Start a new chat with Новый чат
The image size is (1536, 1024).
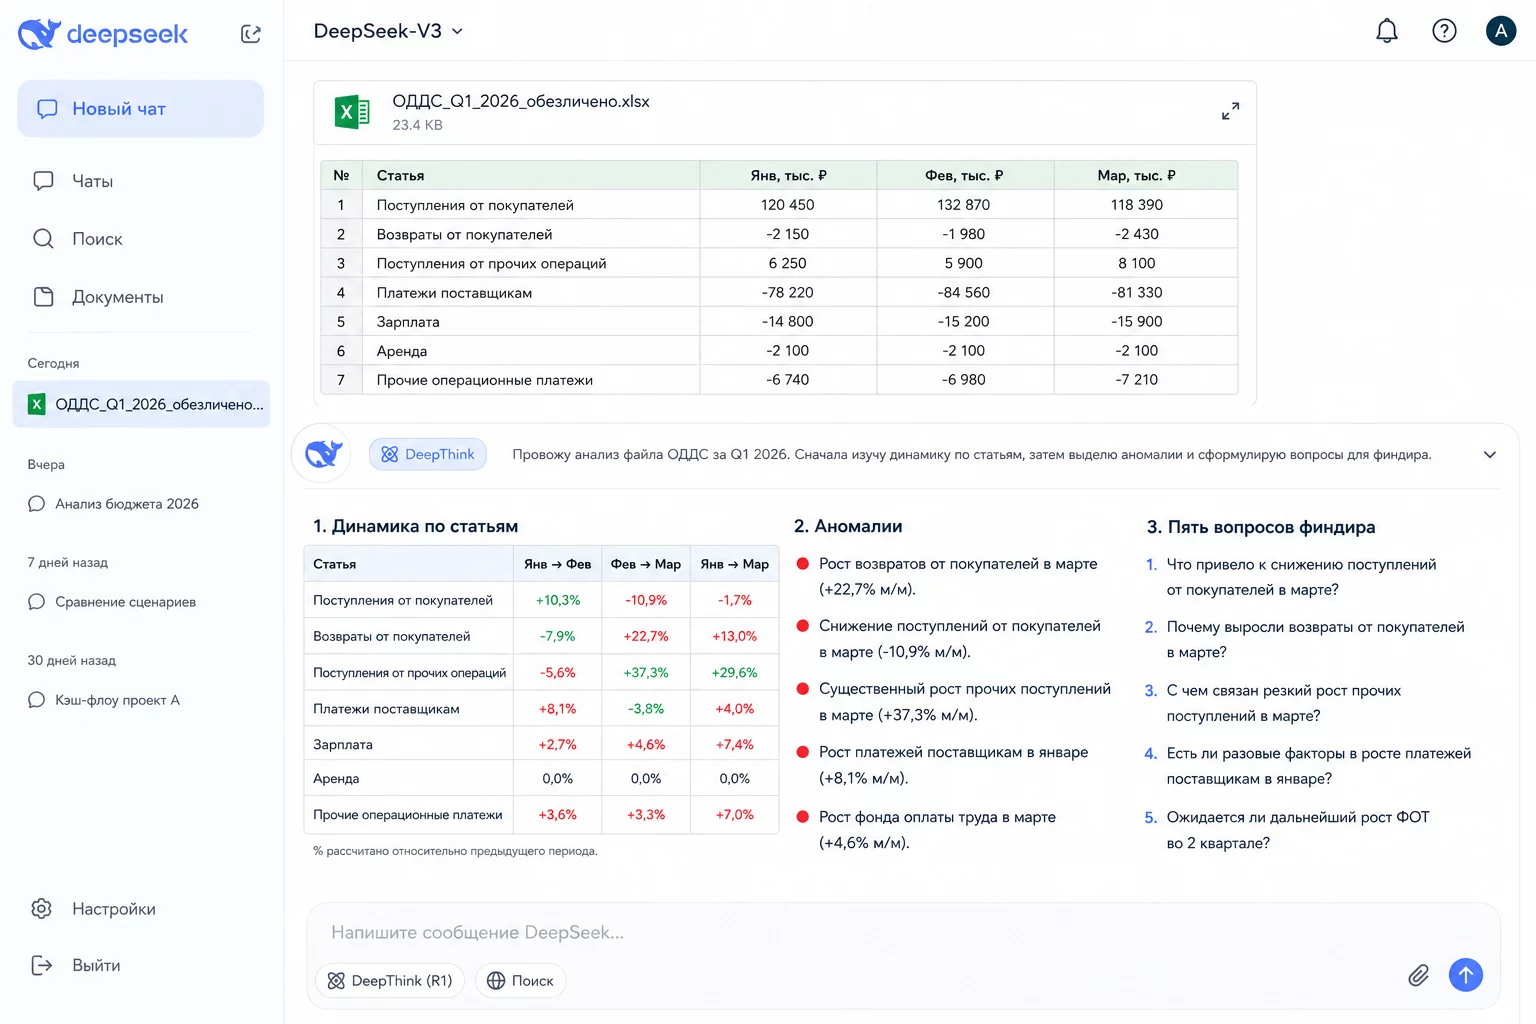coord(140,109)
